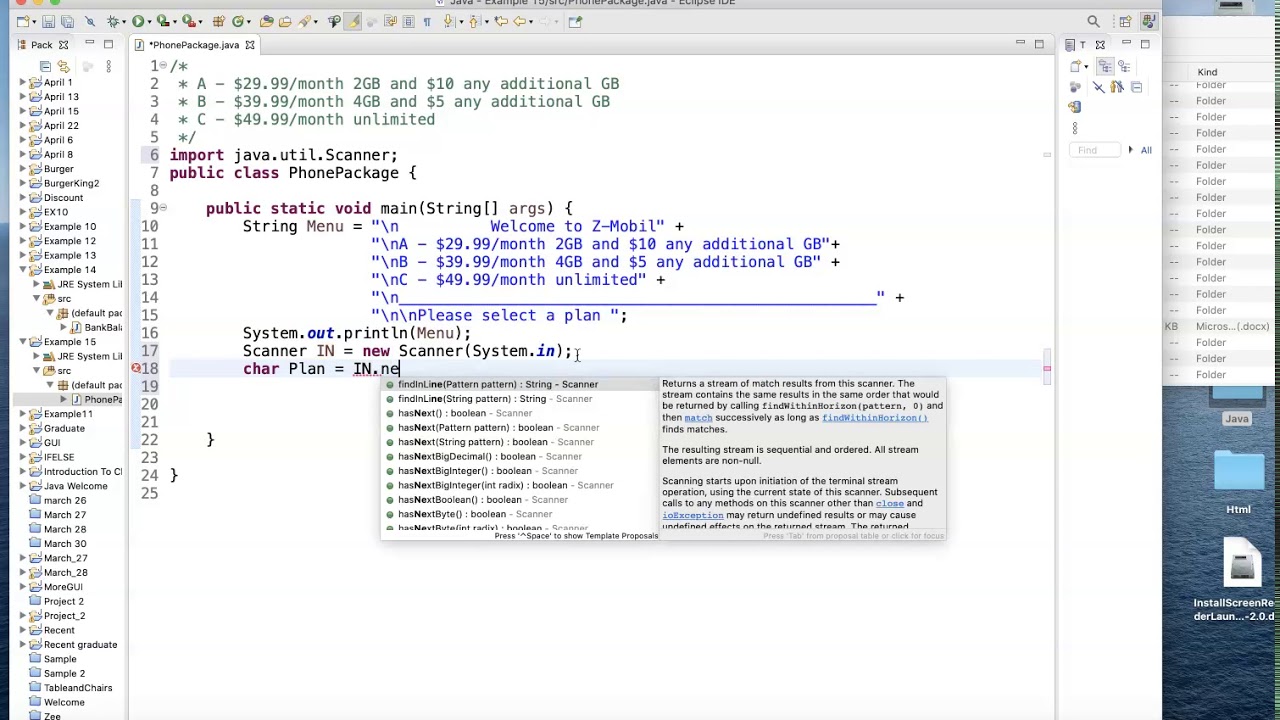The image size is (1280, 720).
Task: Click the Open Perspective icon
Action: [1125, 21]
